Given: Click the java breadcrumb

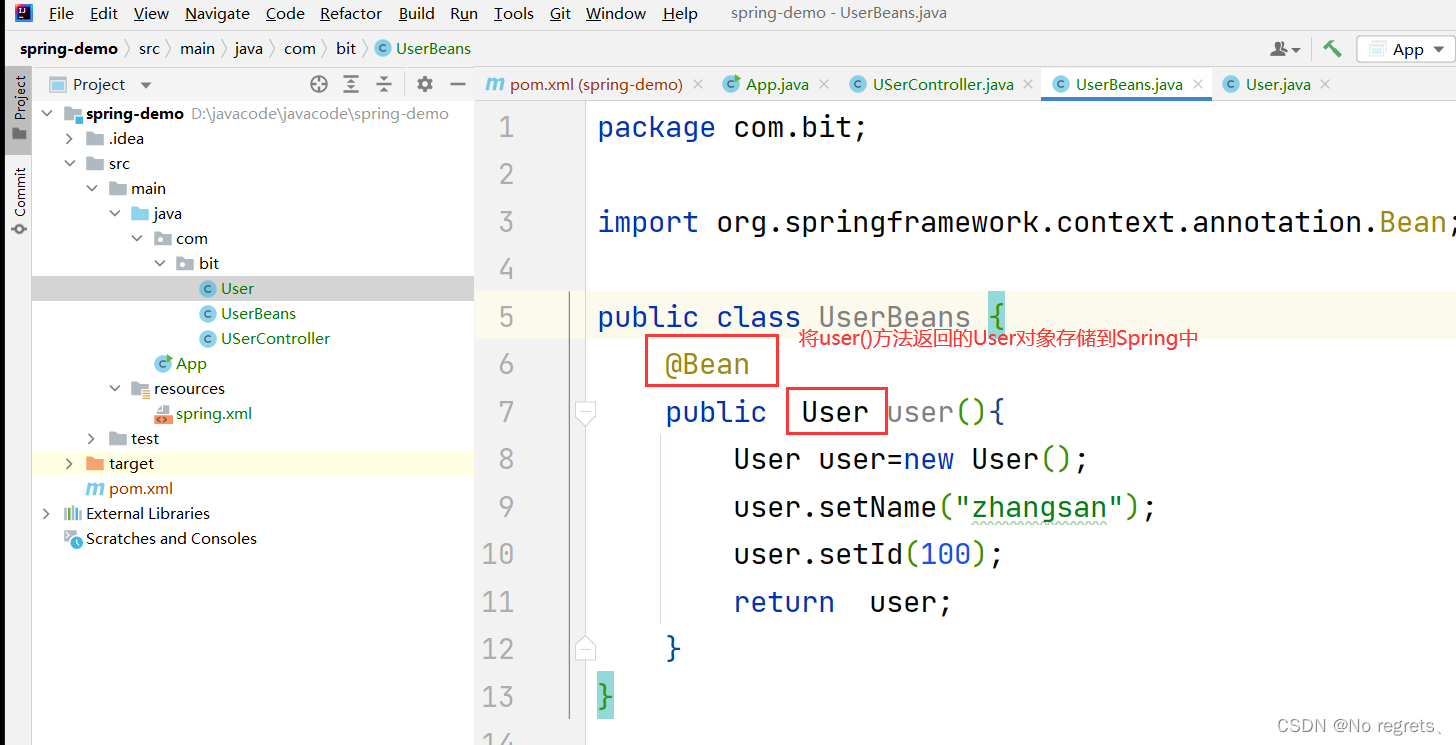Looking at the screenshot, I should 249,48.
